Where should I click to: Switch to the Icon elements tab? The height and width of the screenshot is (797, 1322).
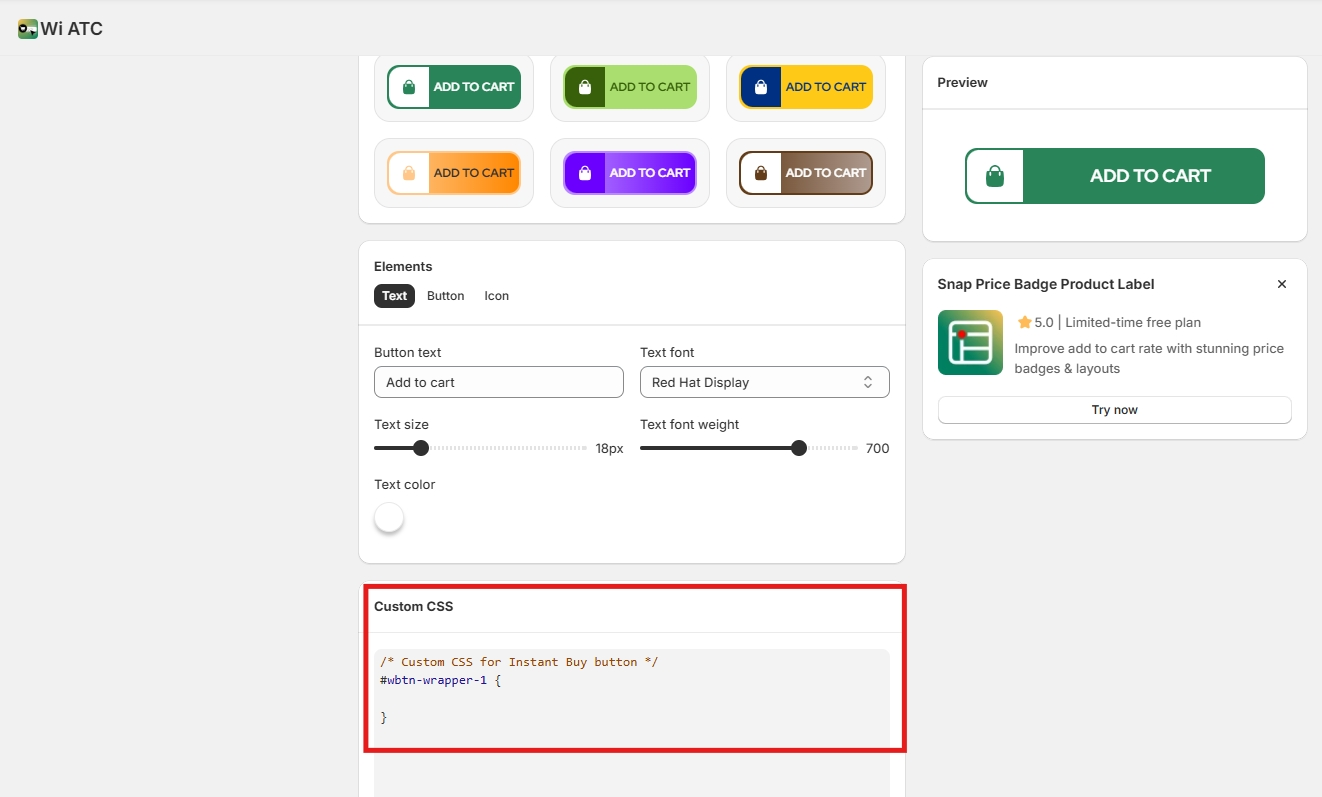click(x=497, y=296)
